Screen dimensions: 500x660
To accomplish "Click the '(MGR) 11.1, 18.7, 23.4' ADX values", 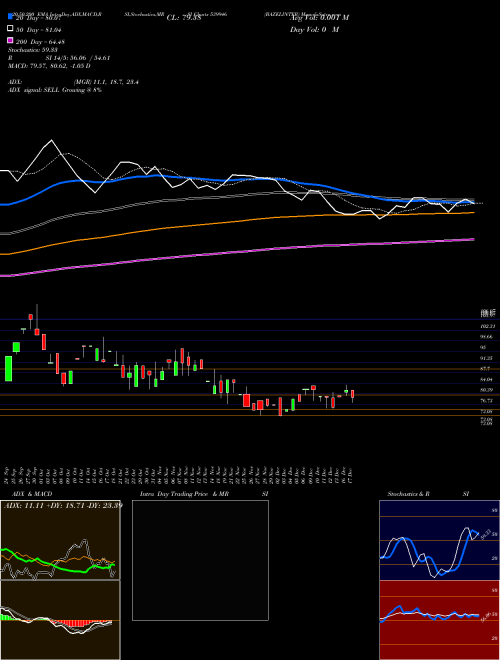I will pos(106,82).
